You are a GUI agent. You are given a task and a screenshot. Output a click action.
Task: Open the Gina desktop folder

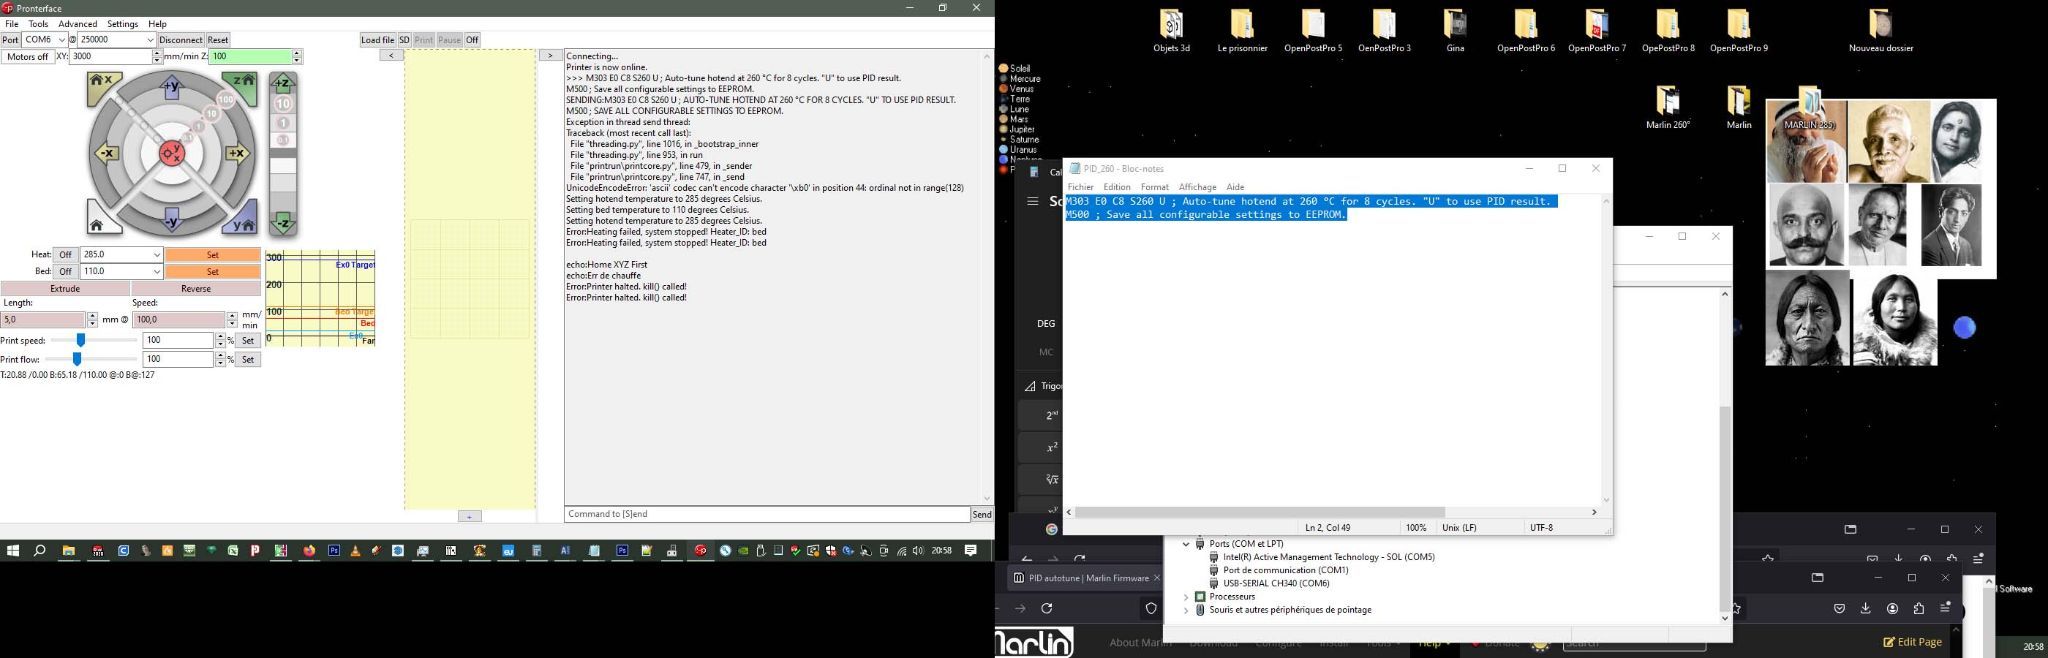pyautogui.click(x=1455, y=30)
